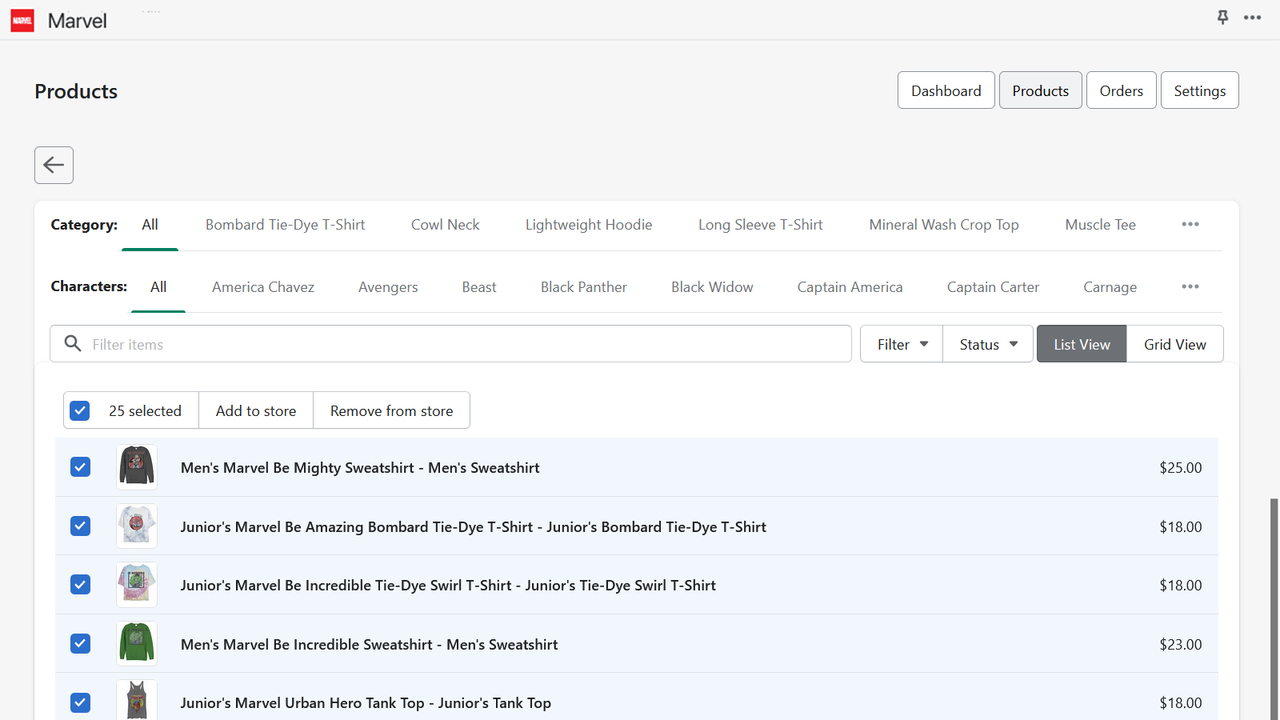Pin the Marvel app with the pin icon
1280x720 pixels.
pyautogui.click(x=1222, y=18)
